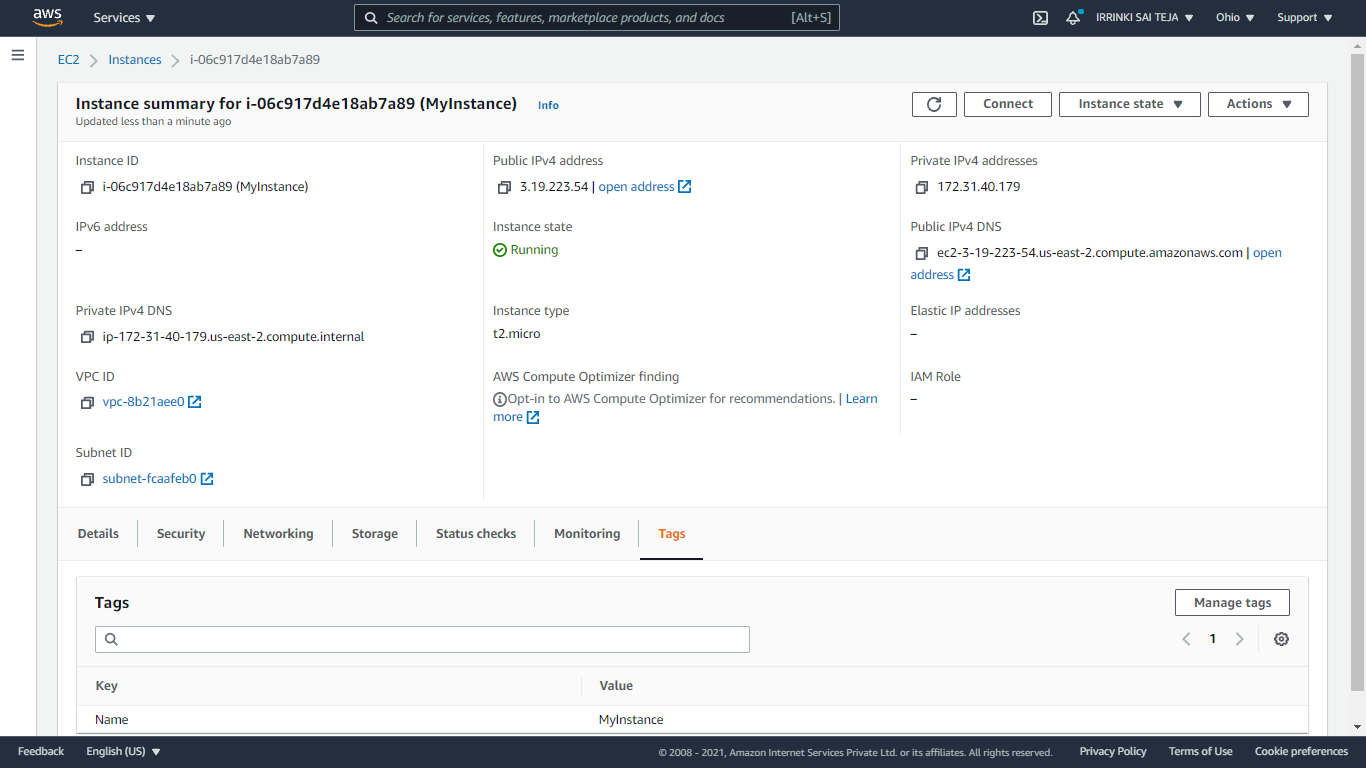
Task: Click external link icon beside Public IPv4 open address
Action: pyautogui.click(x=685, y=187)
